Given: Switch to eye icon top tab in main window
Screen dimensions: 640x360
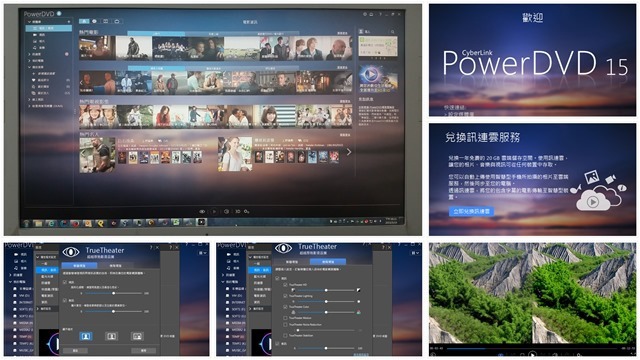Looking at the screenshot, I should pos(95,21).
